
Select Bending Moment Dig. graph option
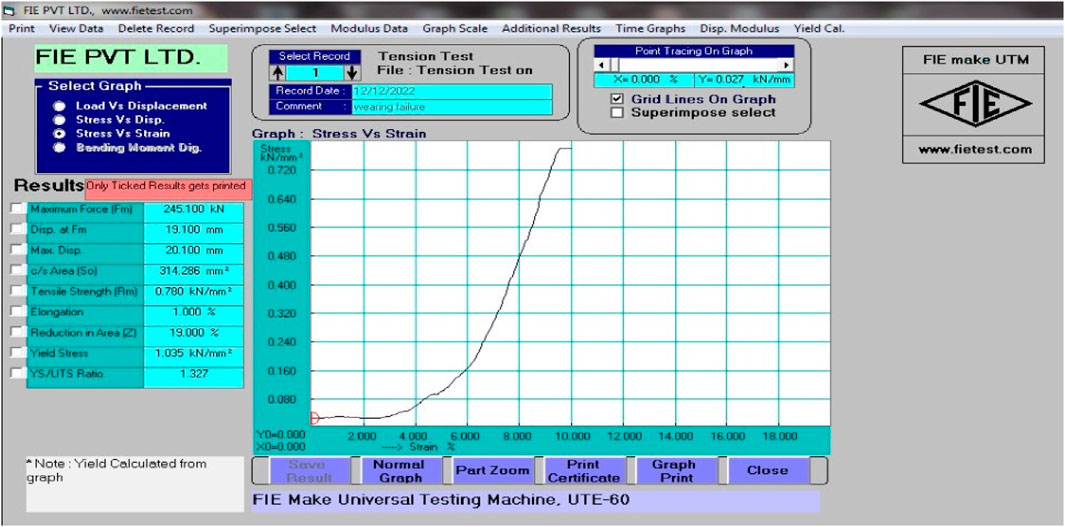(60, 147)
